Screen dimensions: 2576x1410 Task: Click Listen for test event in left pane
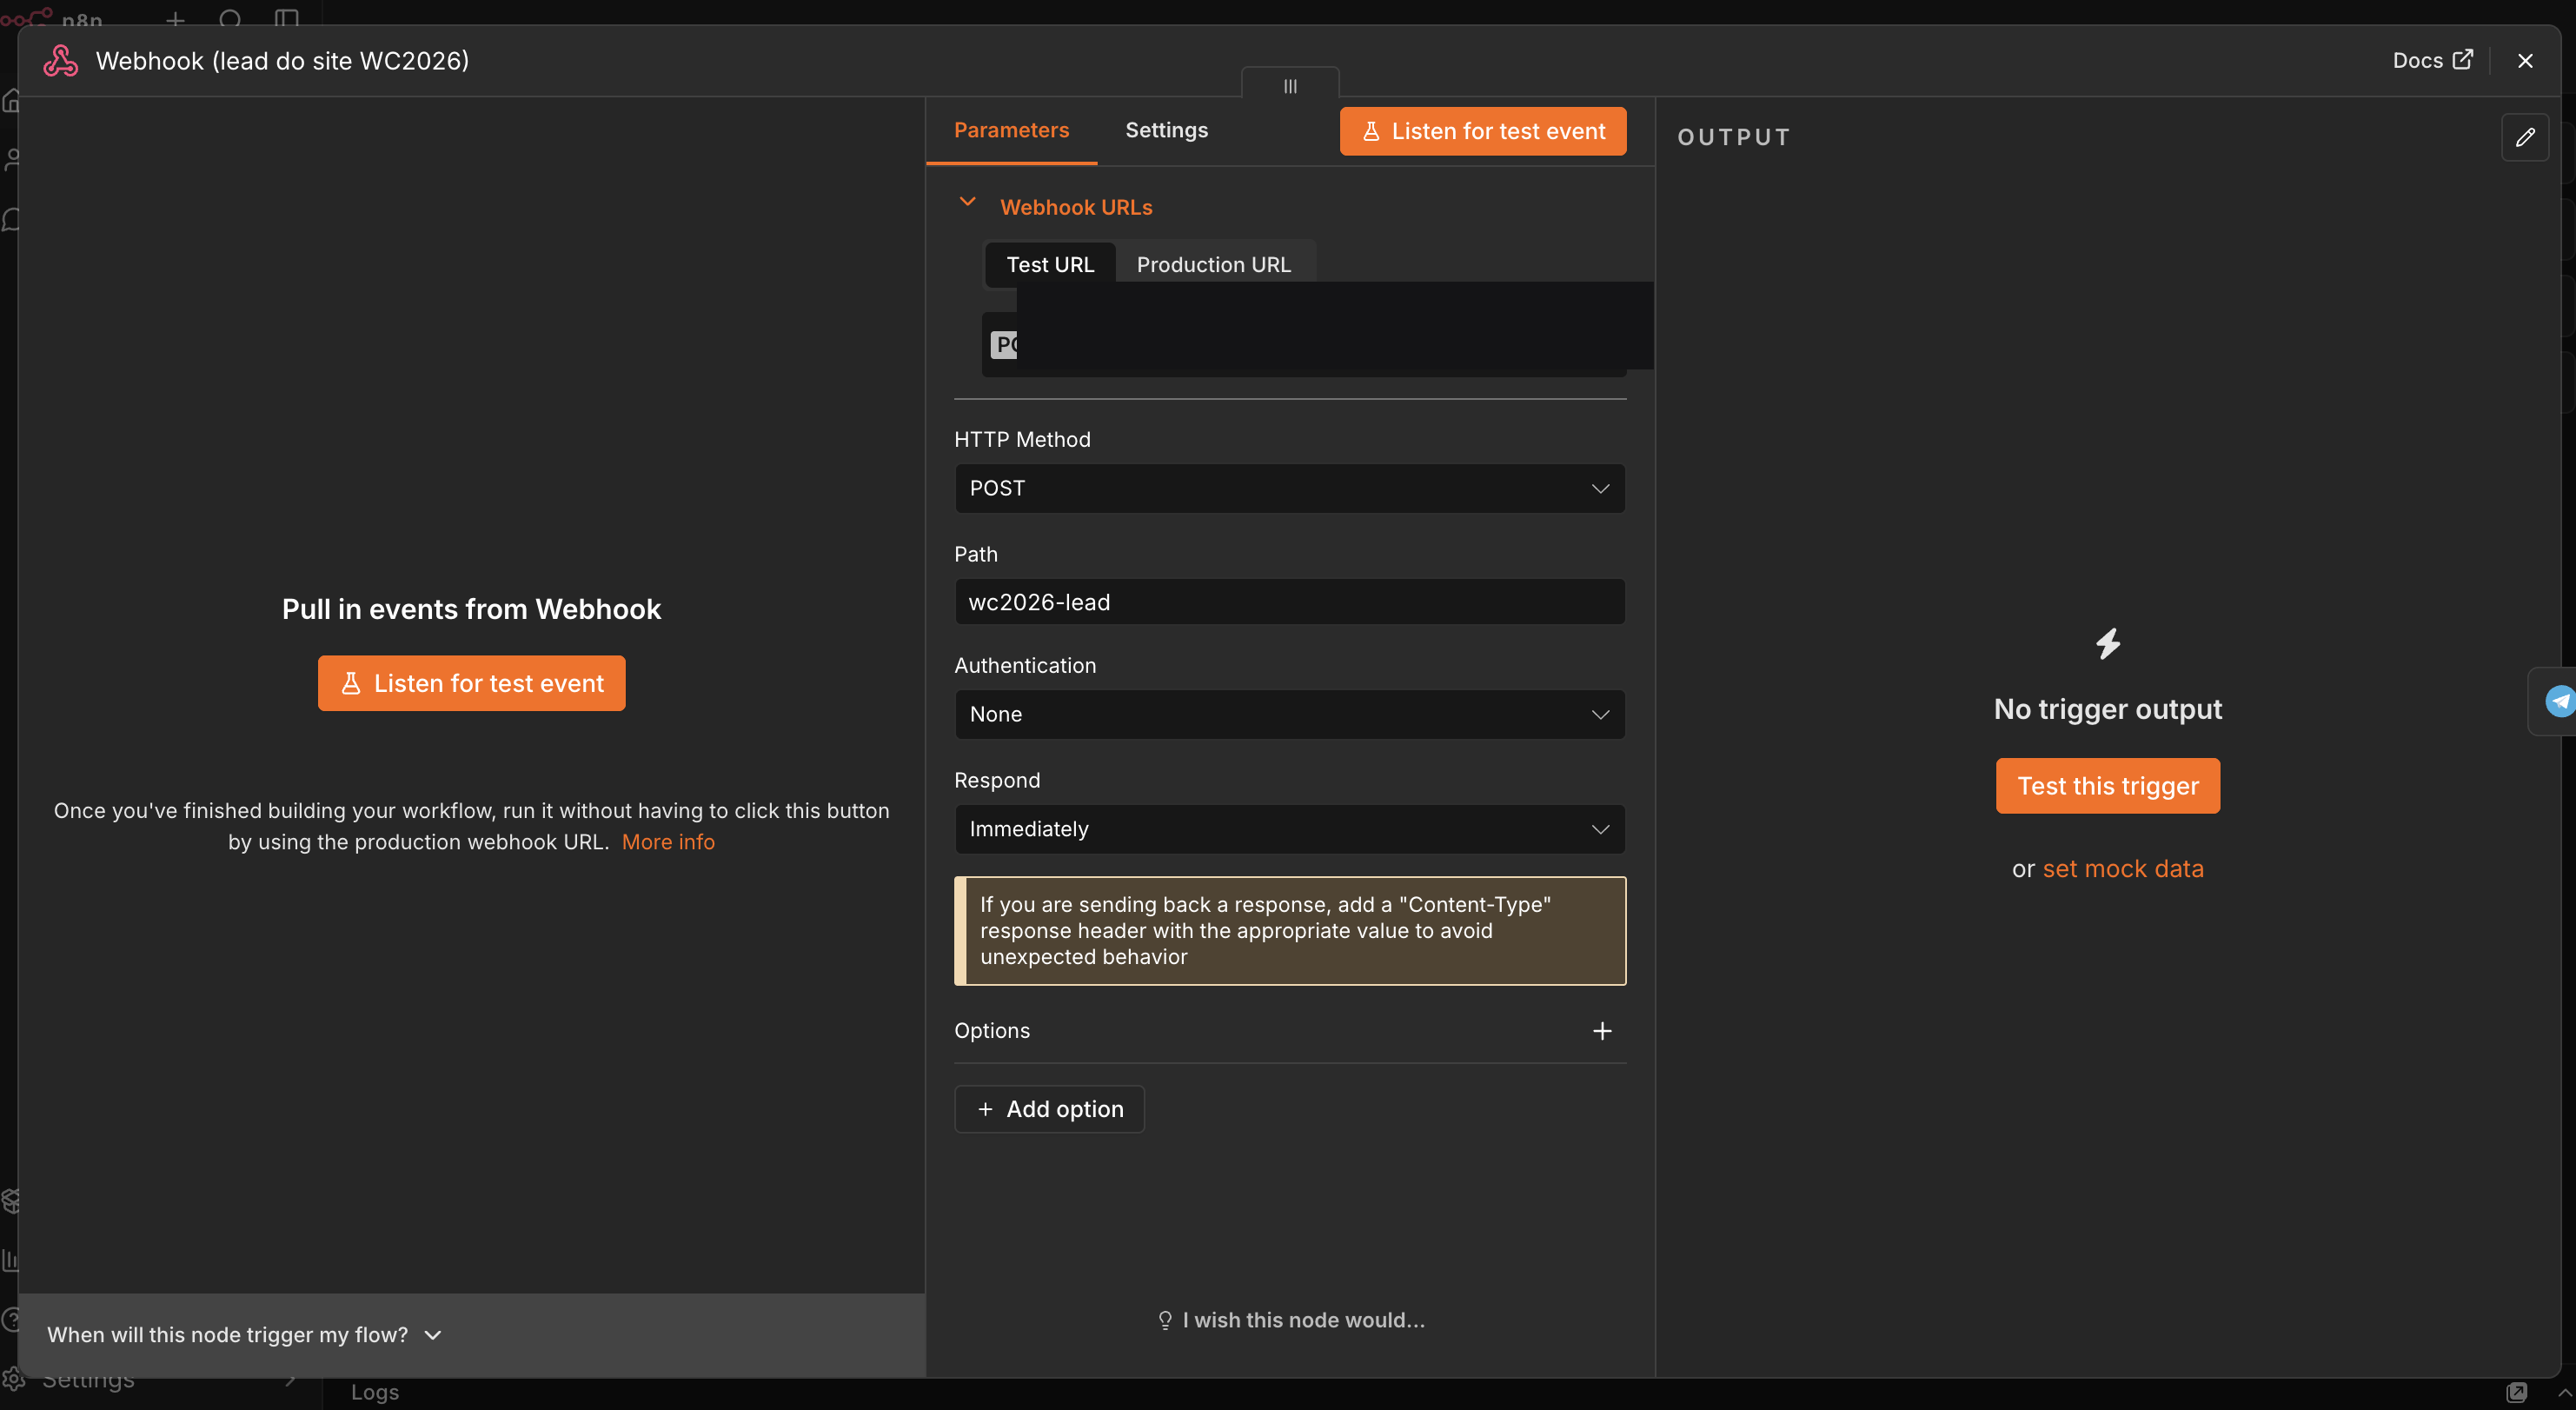point(471,683)
